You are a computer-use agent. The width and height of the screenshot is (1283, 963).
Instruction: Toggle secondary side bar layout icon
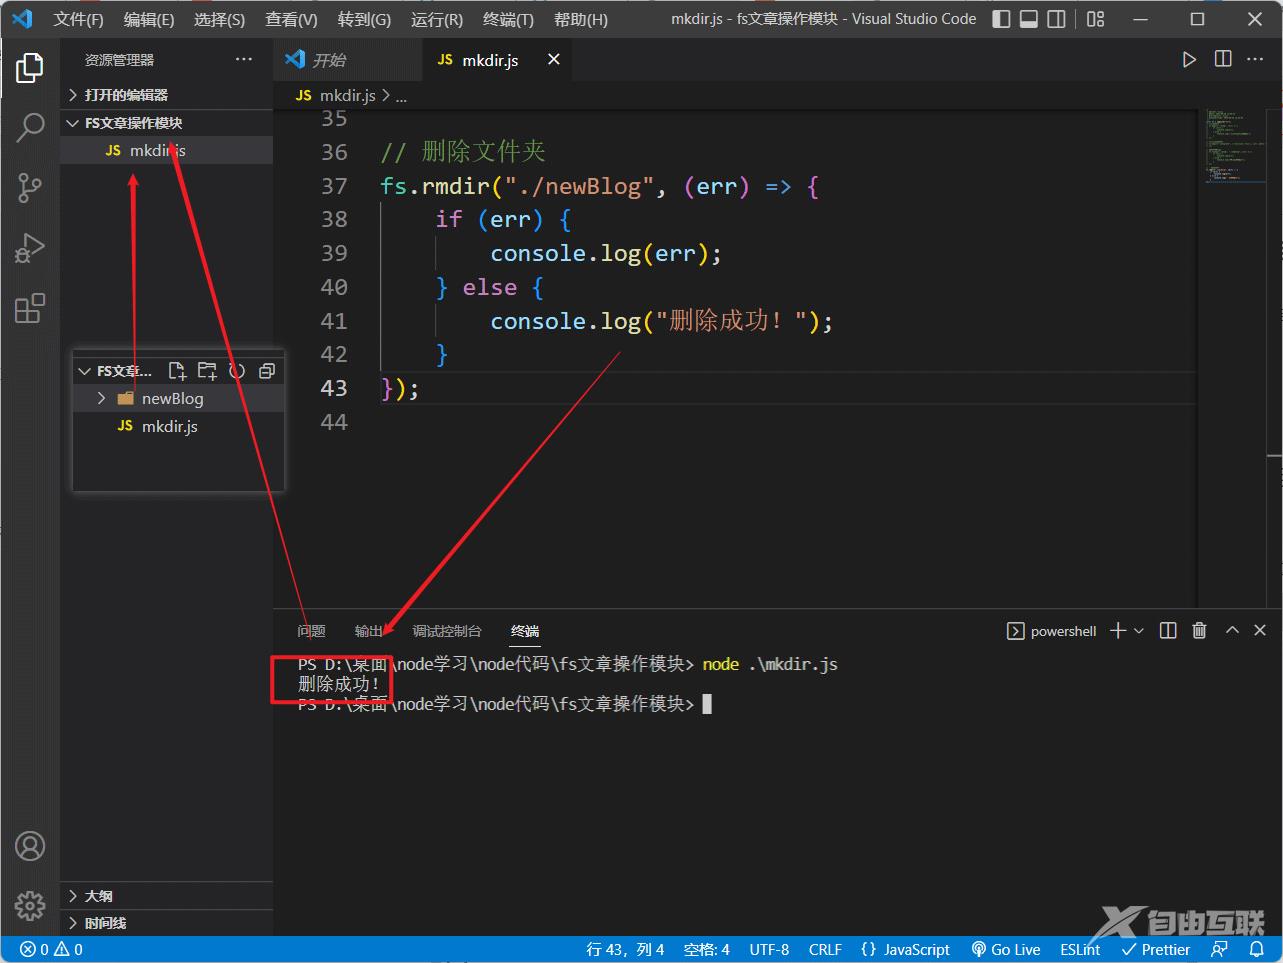click(1056, 19)
